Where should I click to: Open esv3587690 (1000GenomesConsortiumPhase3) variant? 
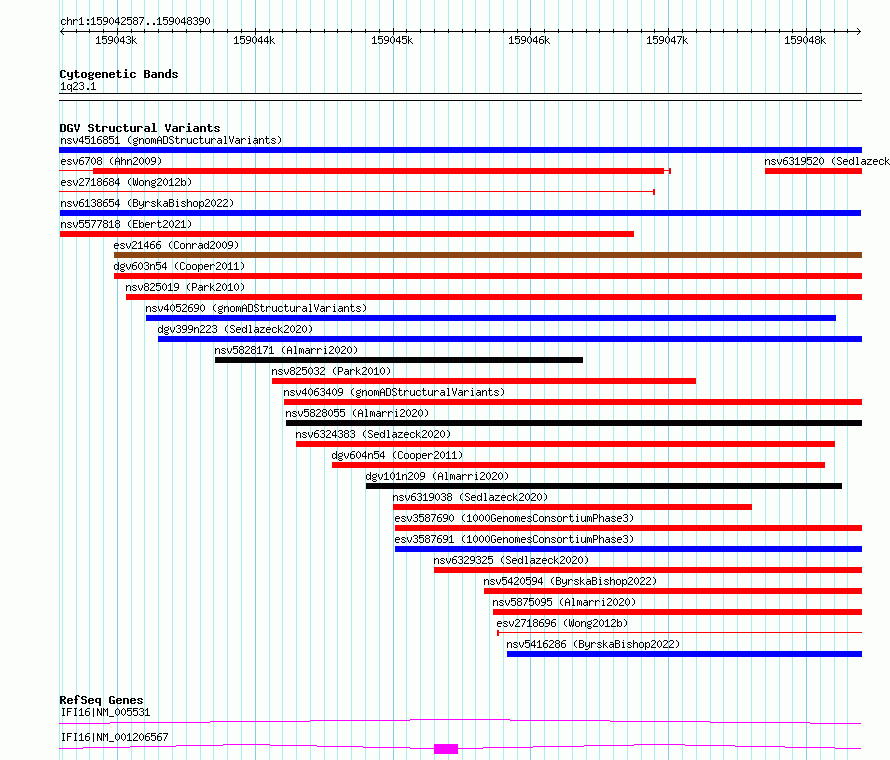514,518
